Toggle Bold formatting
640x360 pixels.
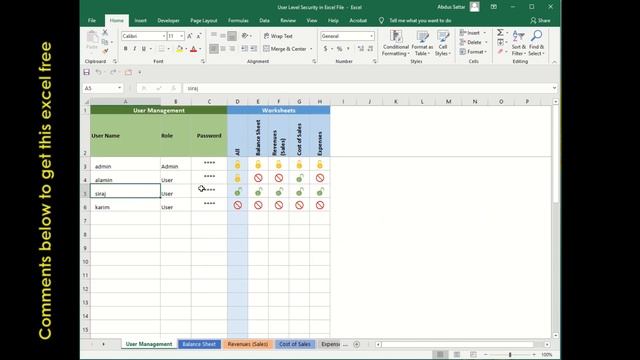[126, 49]
